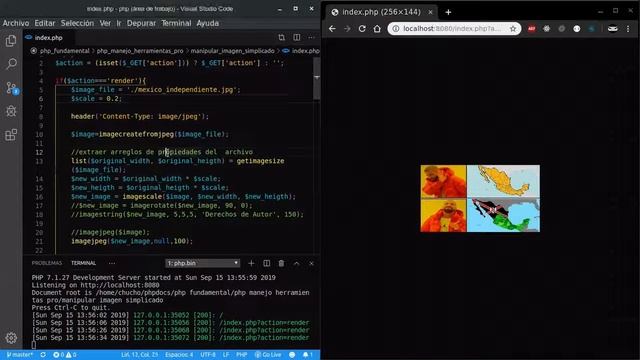This screenshot has width=640, height=360.
Task: Select the TERMINAL panel tab
Action: pyautogui.click(x=83, y=263)
